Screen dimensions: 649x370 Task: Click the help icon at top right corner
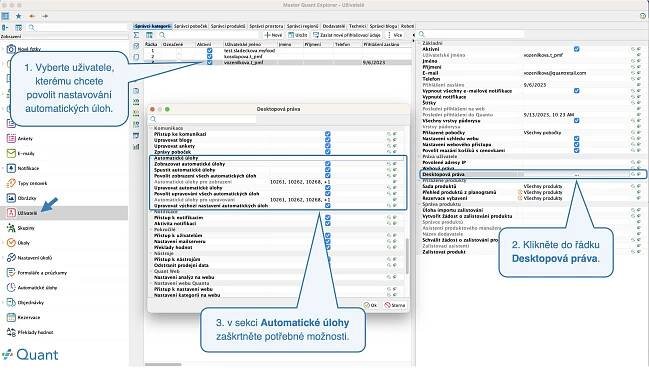(x=643, y=16)
